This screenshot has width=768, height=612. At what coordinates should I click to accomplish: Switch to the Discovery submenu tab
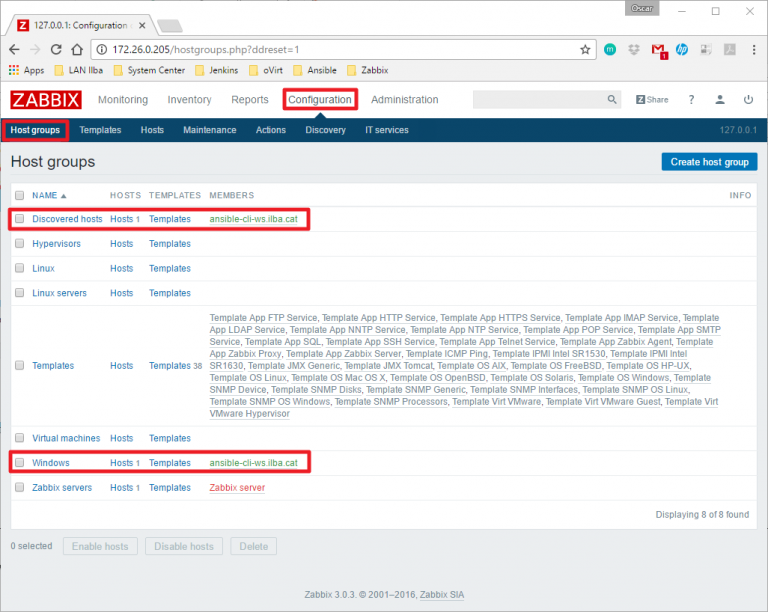326,130
